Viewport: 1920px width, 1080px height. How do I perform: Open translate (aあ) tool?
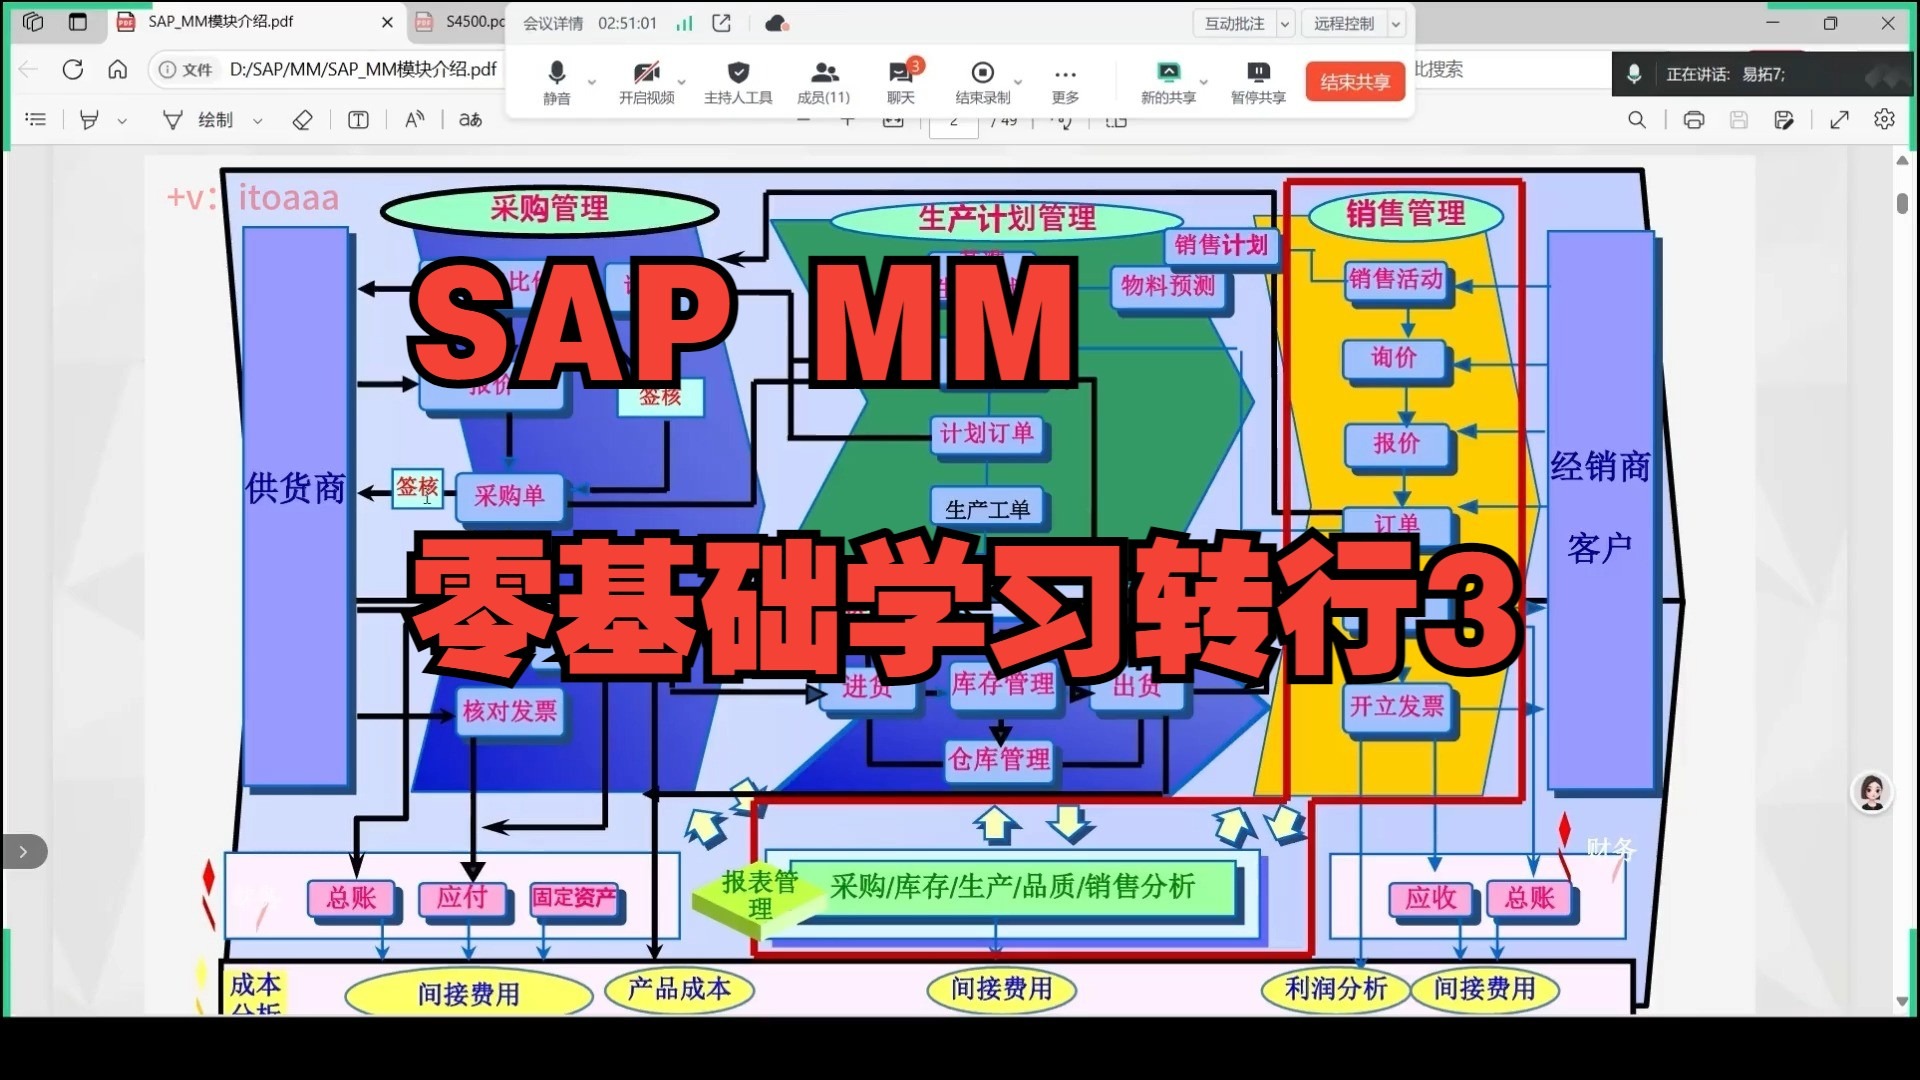[x=470, y=120]
